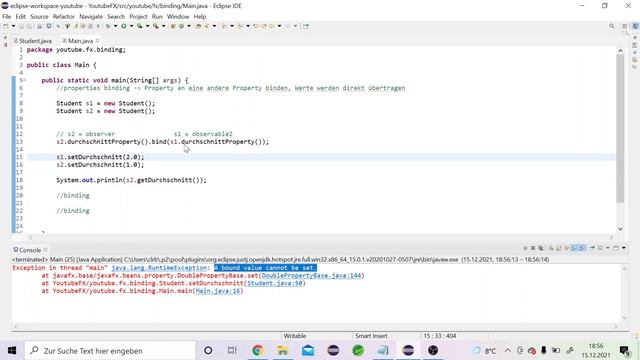Click the Console horizontal scrollbar
Image resolution: width=640 pixels, height=360 pixels.
point(316,327)
